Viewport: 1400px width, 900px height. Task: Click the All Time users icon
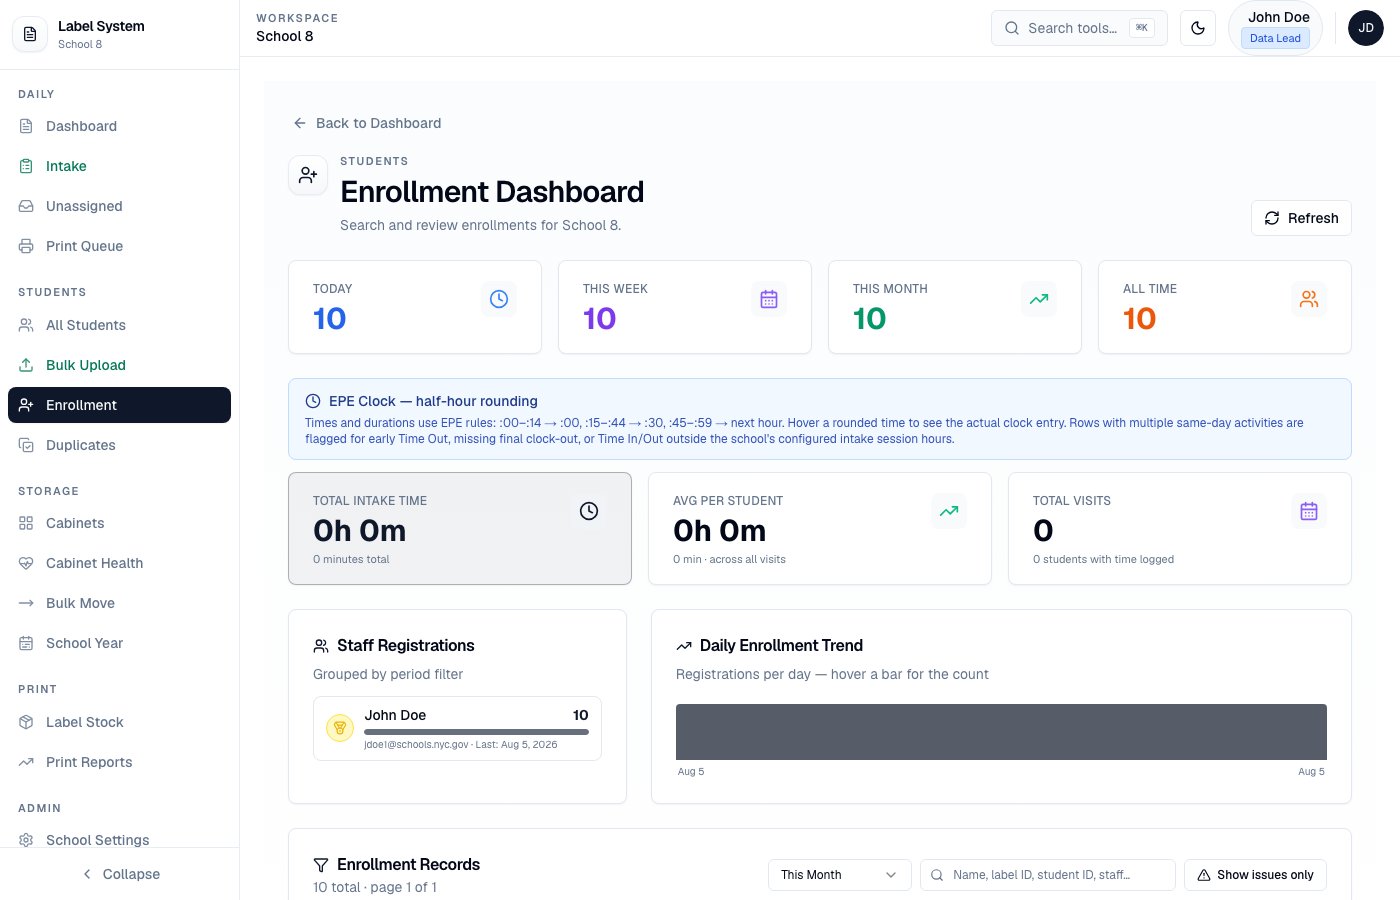tap(1309, 299)
